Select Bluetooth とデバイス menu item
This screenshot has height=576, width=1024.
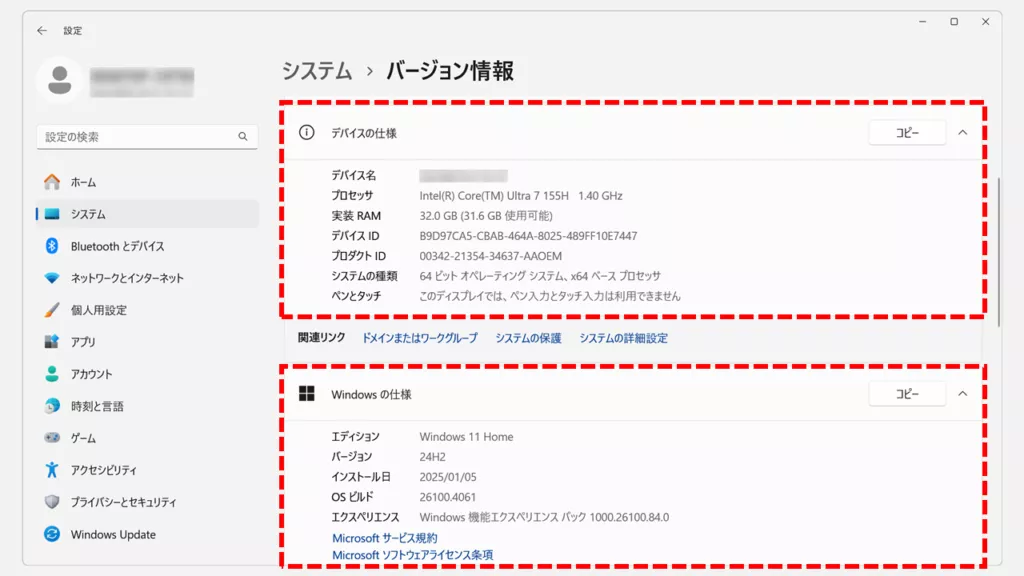click(x=148, y=246)
